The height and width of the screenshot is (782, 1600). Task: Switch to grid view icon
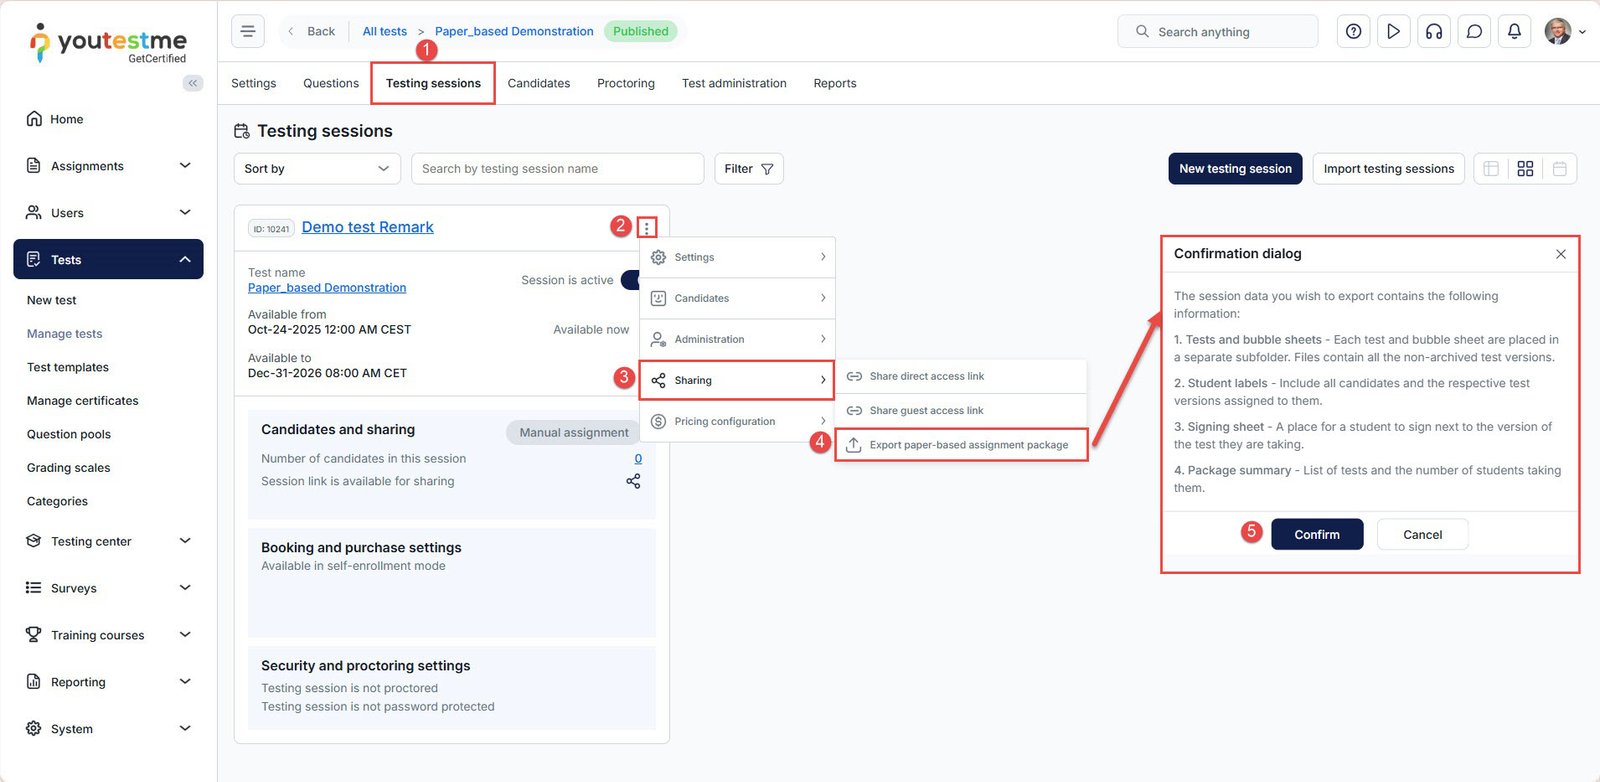tap(1525, 169)
